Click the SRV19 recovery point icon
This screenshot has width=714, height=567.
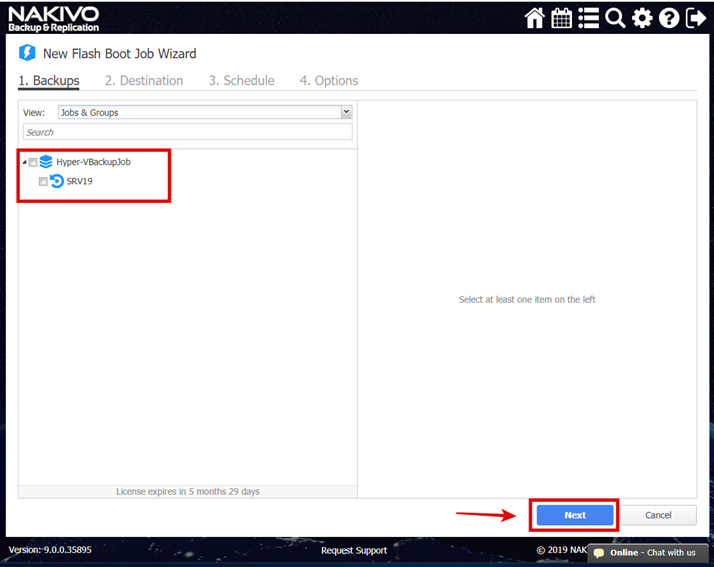tap(56, 181)
